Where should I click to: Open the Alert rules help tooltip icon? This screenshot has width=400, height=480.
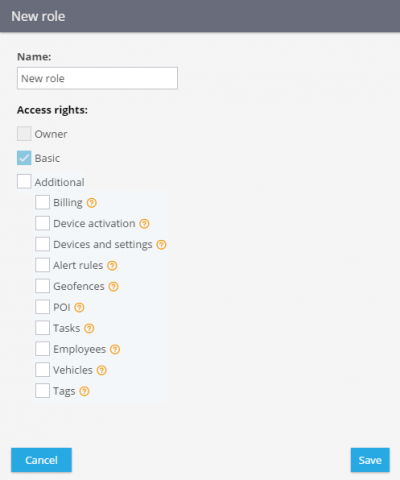click(x=112, y=266)
